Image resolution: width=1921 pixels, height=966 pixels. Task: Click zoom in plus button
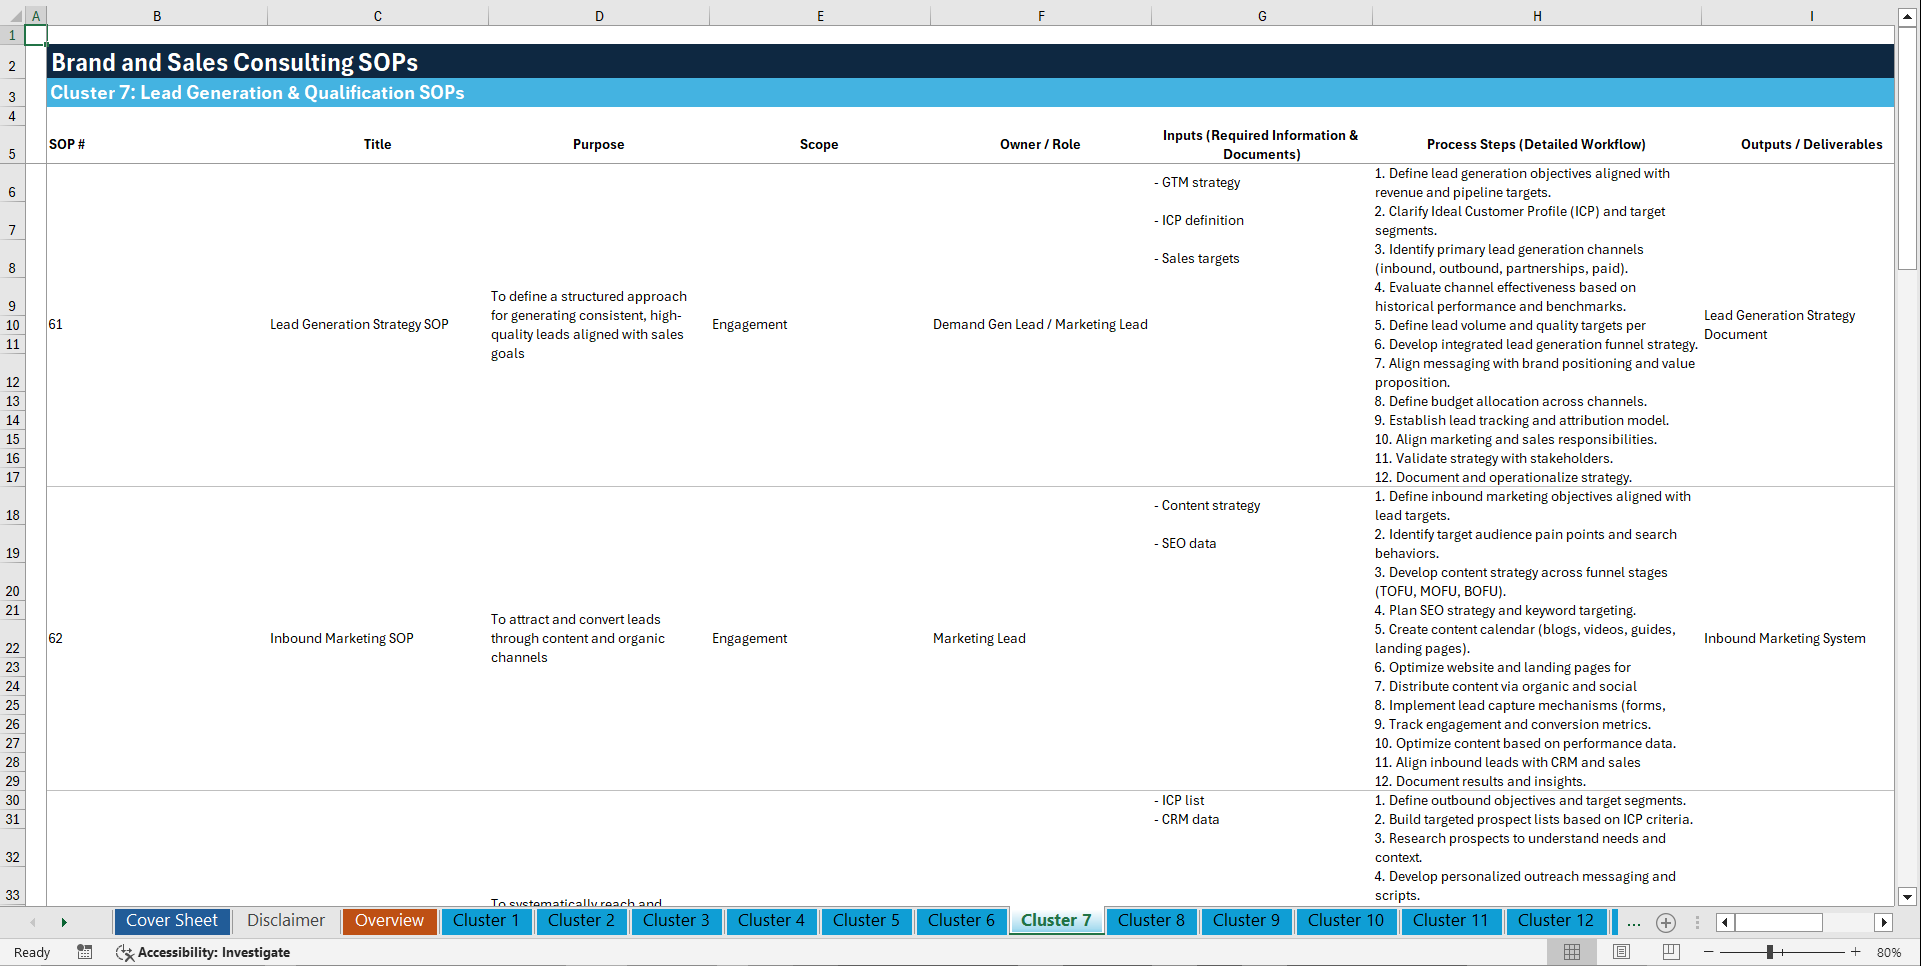pyautogui.click(x=1856, y=952)
